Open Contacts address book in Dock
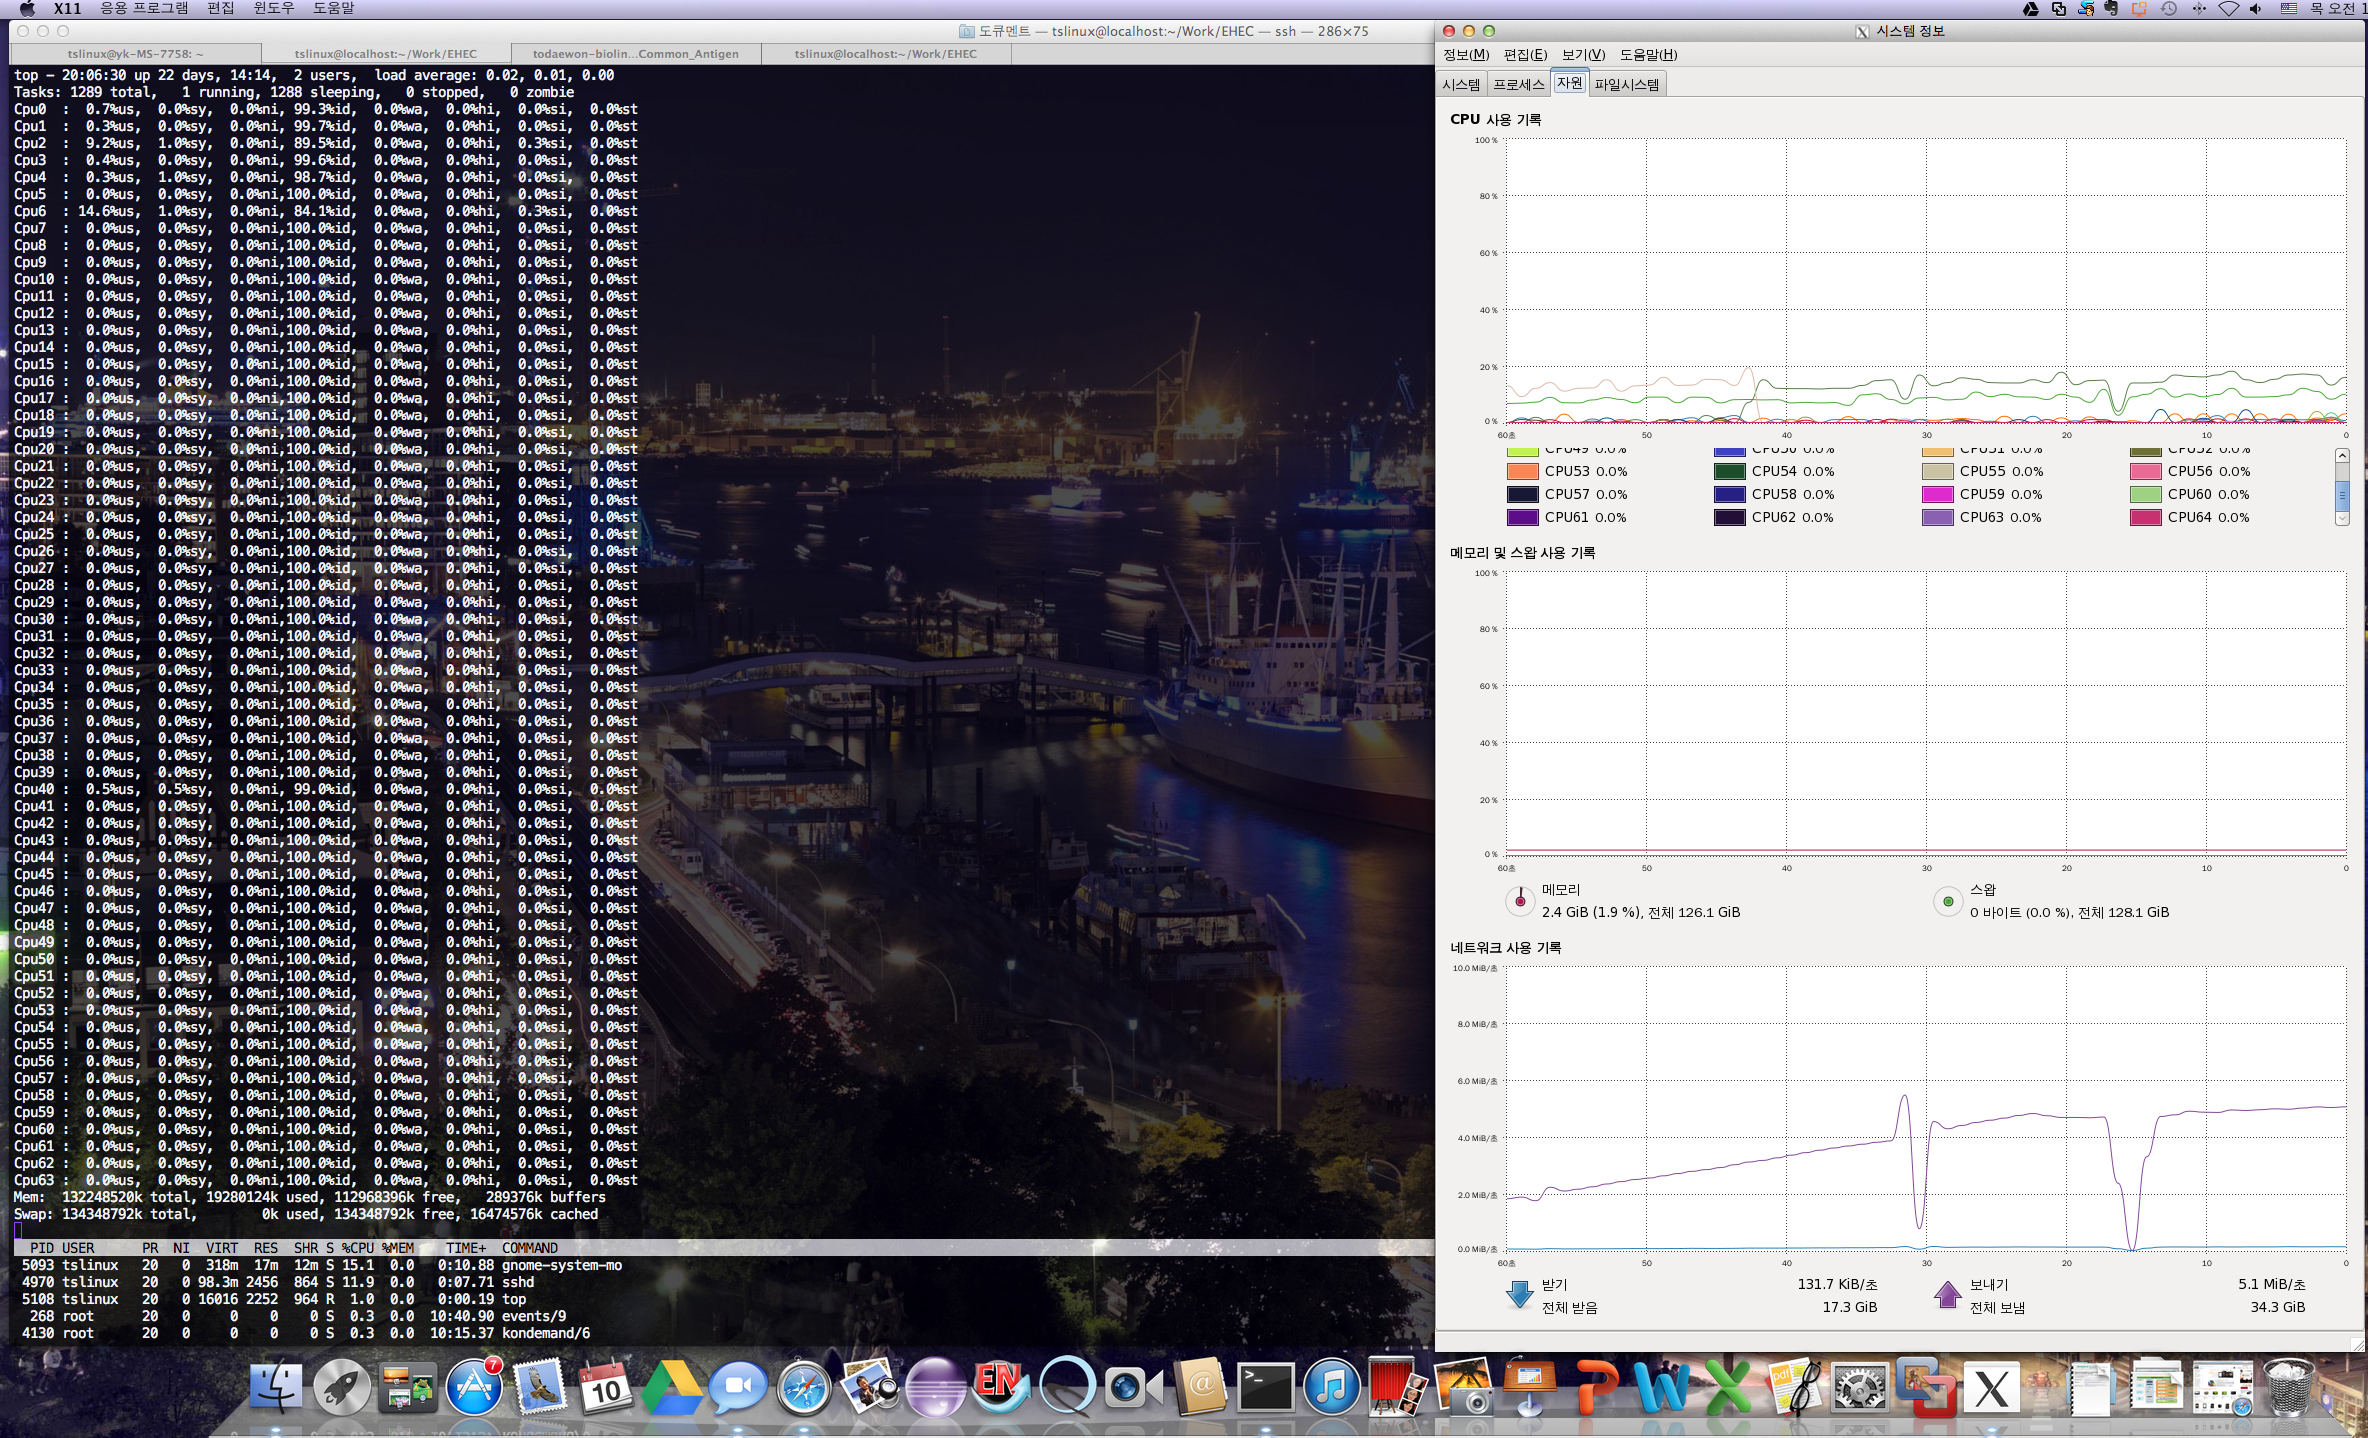The height and width of the screenshot is (1438, 2368). [1199, 1387]
